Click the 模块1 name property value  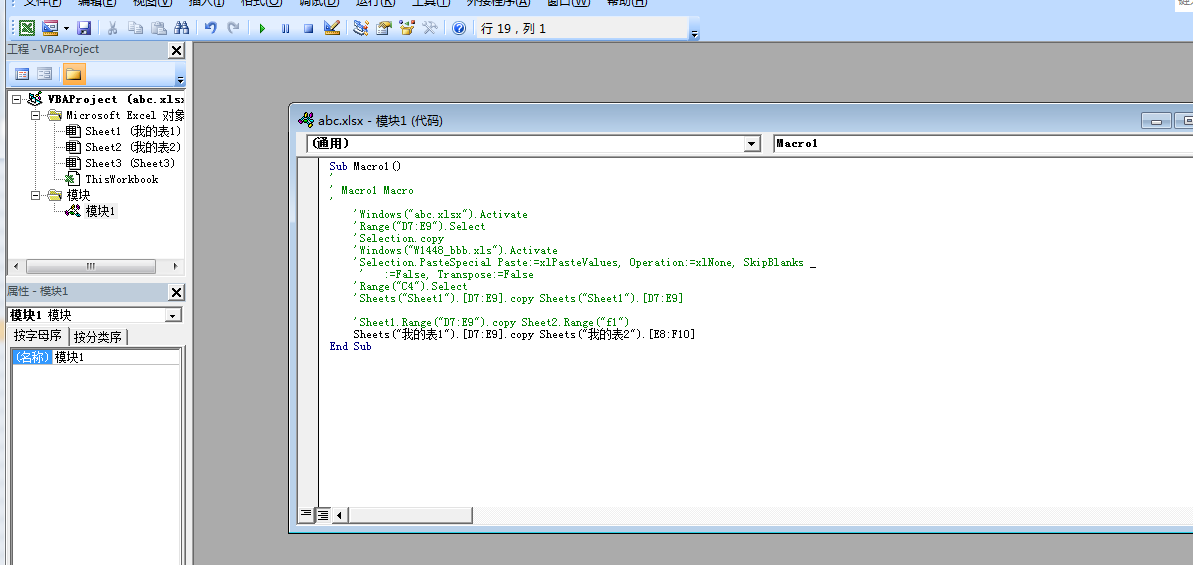pos(116,357)
